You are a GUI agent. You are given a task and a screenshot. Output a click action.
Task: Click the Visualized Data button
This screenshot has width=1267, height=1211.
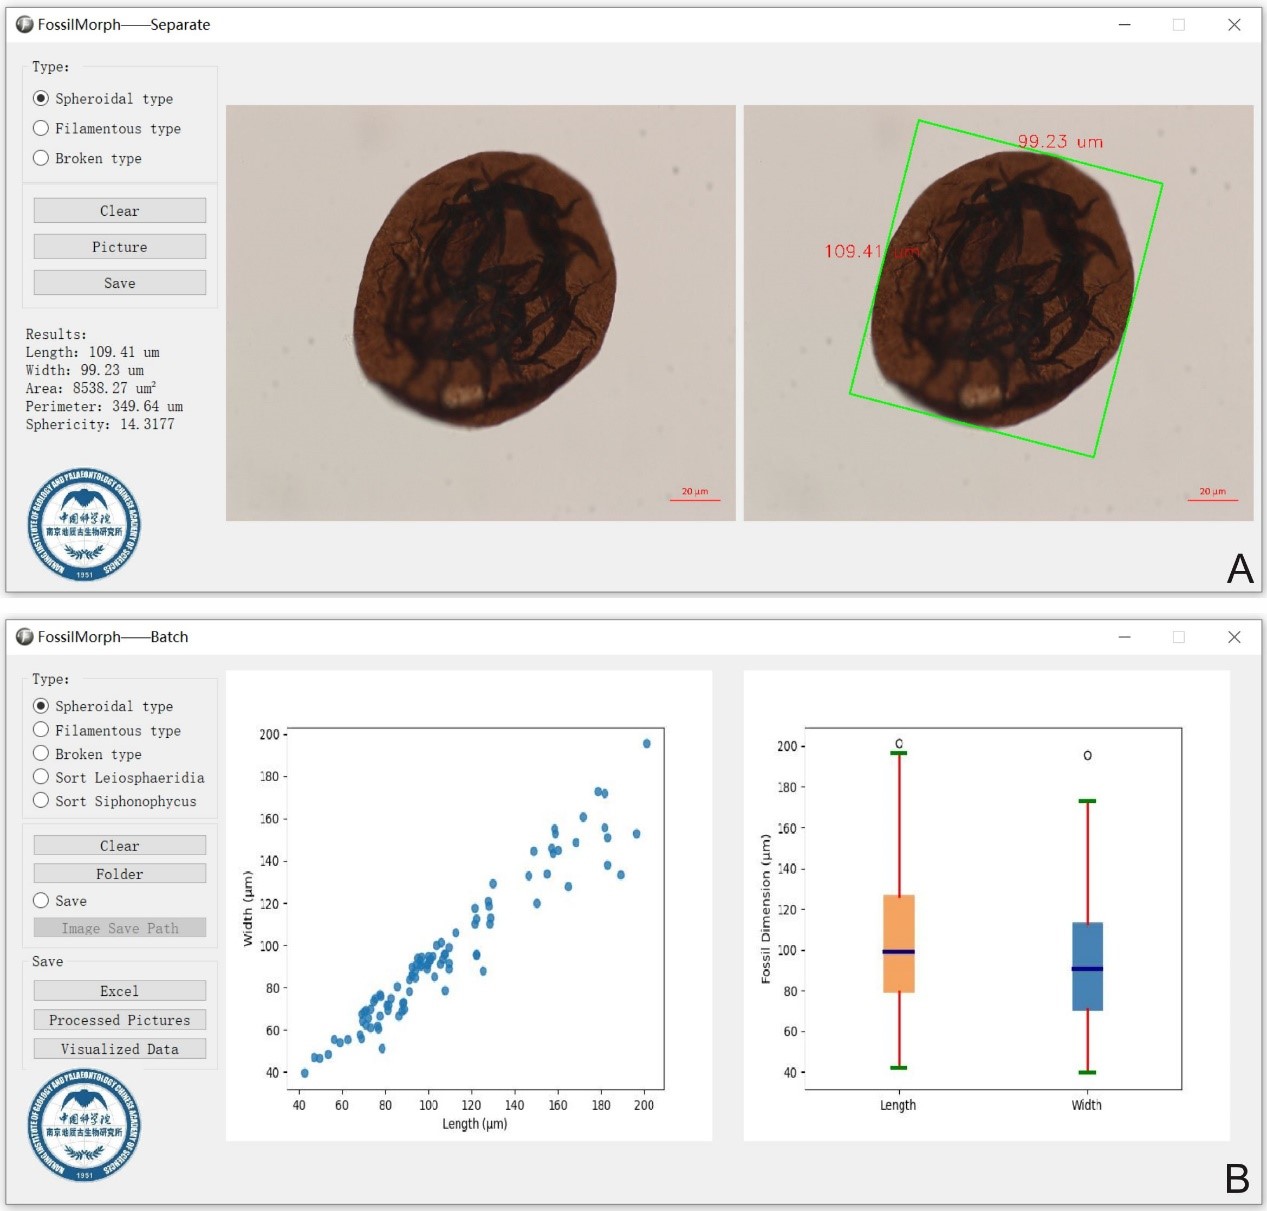119,1048
